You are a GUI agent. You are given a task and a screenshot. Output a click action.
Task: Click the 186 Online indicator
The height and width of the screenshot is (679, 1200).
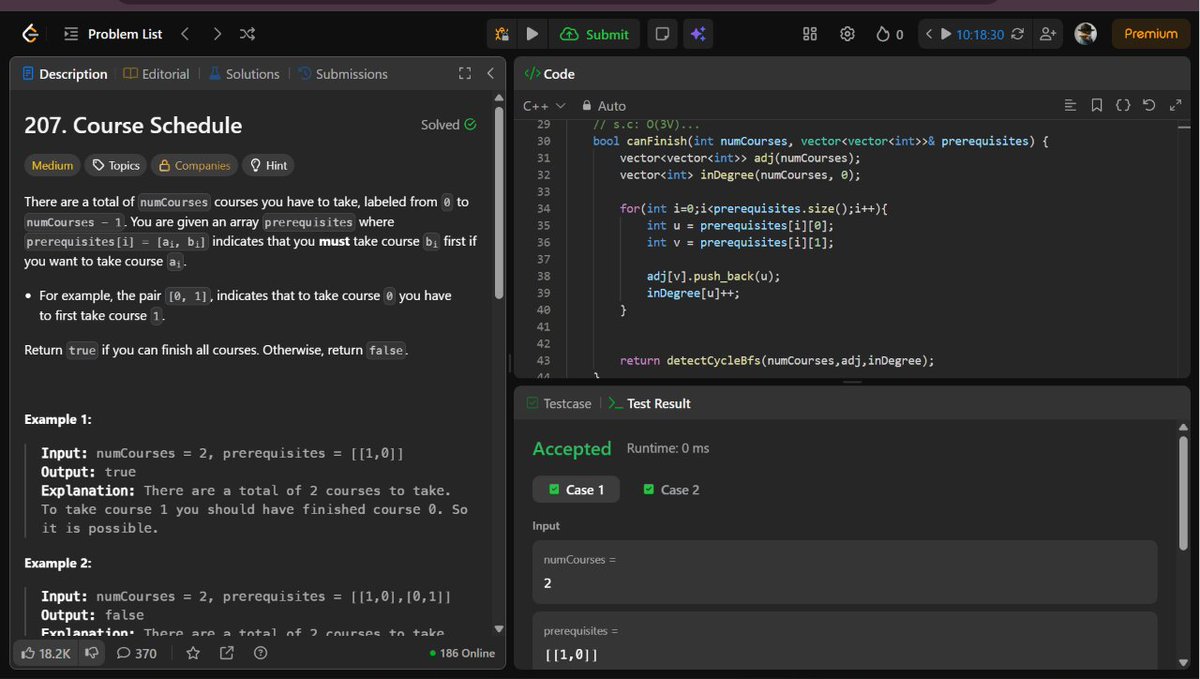click(462, 653)
